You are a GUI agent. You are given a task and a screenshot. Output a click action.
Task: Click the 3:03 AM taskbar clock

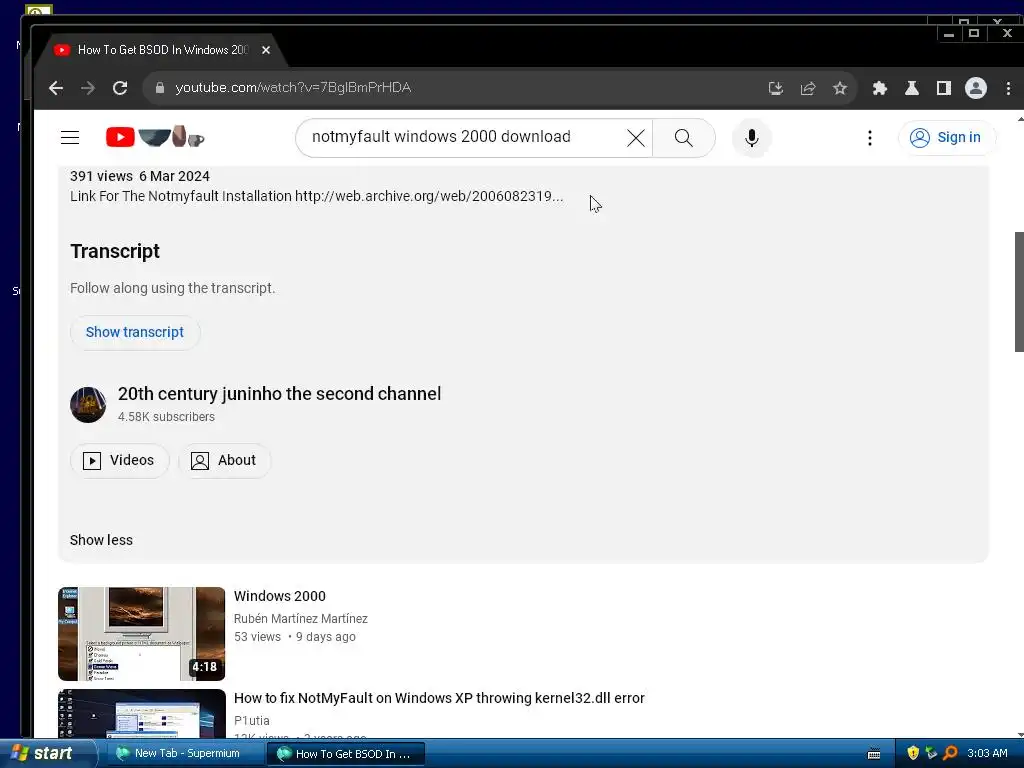(987, 753)
